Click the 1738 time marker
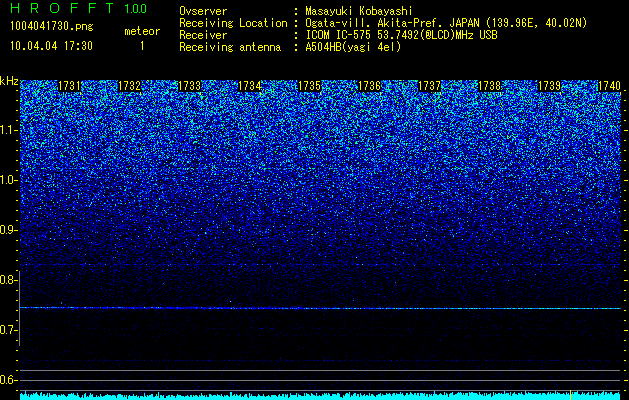 pos(489,86)
